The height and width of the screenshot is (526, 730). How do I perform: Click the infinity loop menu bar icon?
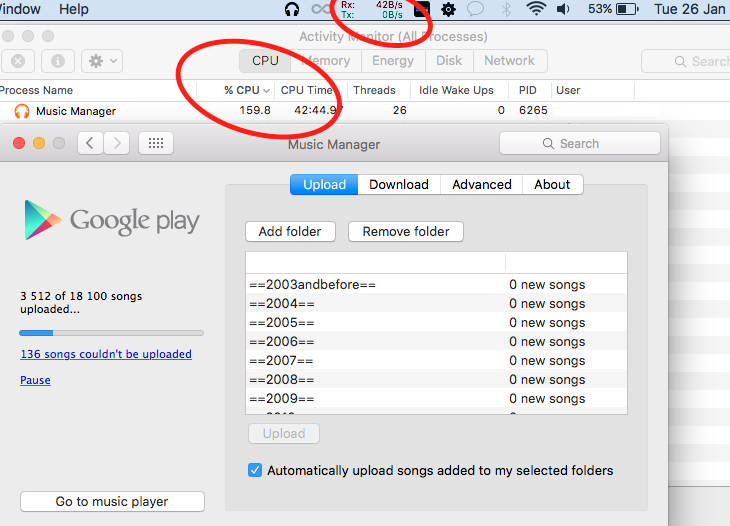coord(320,9)
